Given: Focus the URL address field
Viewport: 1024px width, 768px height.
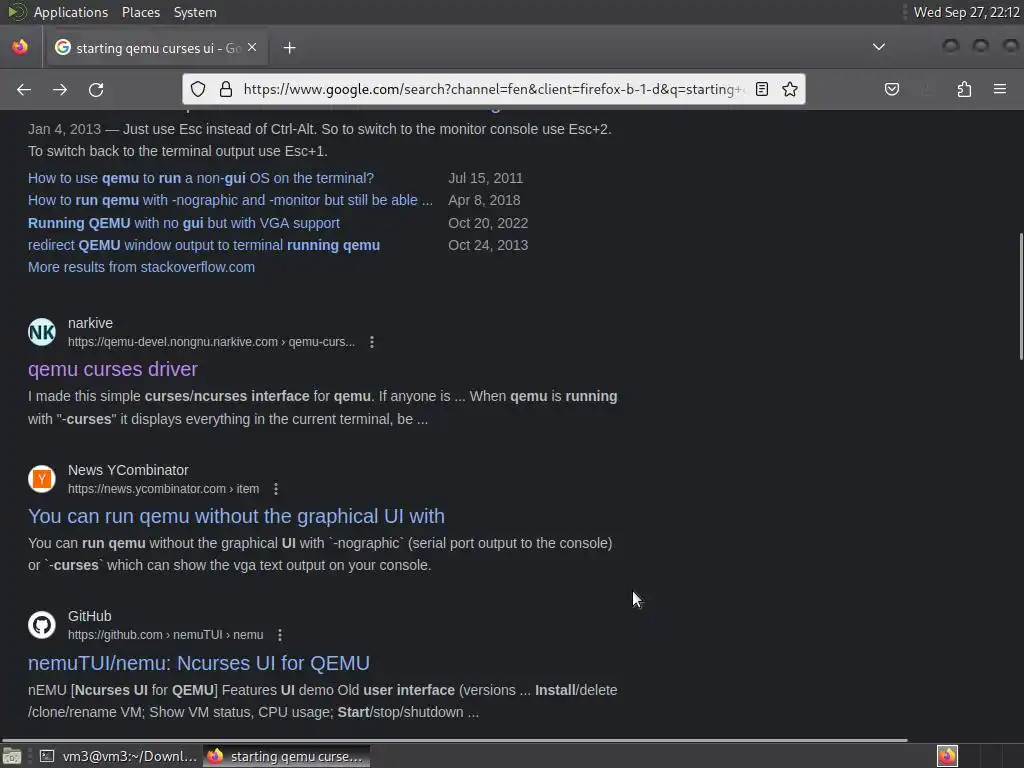Looking at the screenshot, I should click(493, 89).
